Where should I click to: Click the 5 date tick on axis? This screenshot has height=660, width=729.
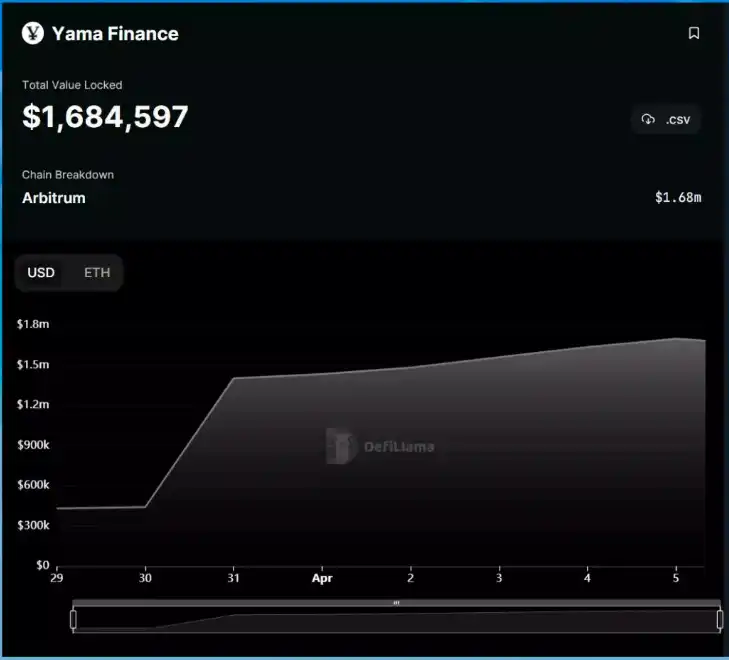pos(676,578)
